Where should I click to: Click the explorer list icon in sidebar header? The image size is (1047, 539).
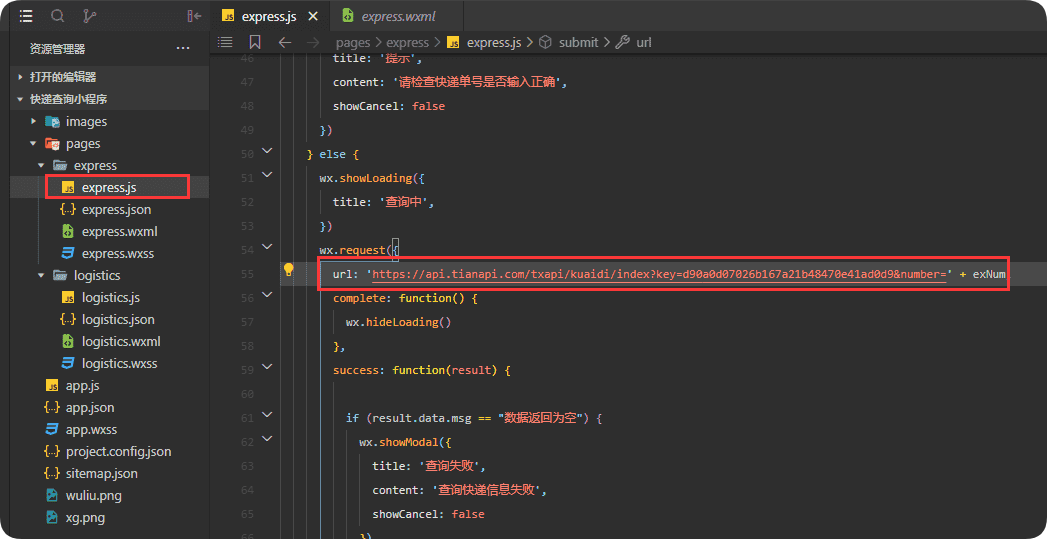[26, 16]
